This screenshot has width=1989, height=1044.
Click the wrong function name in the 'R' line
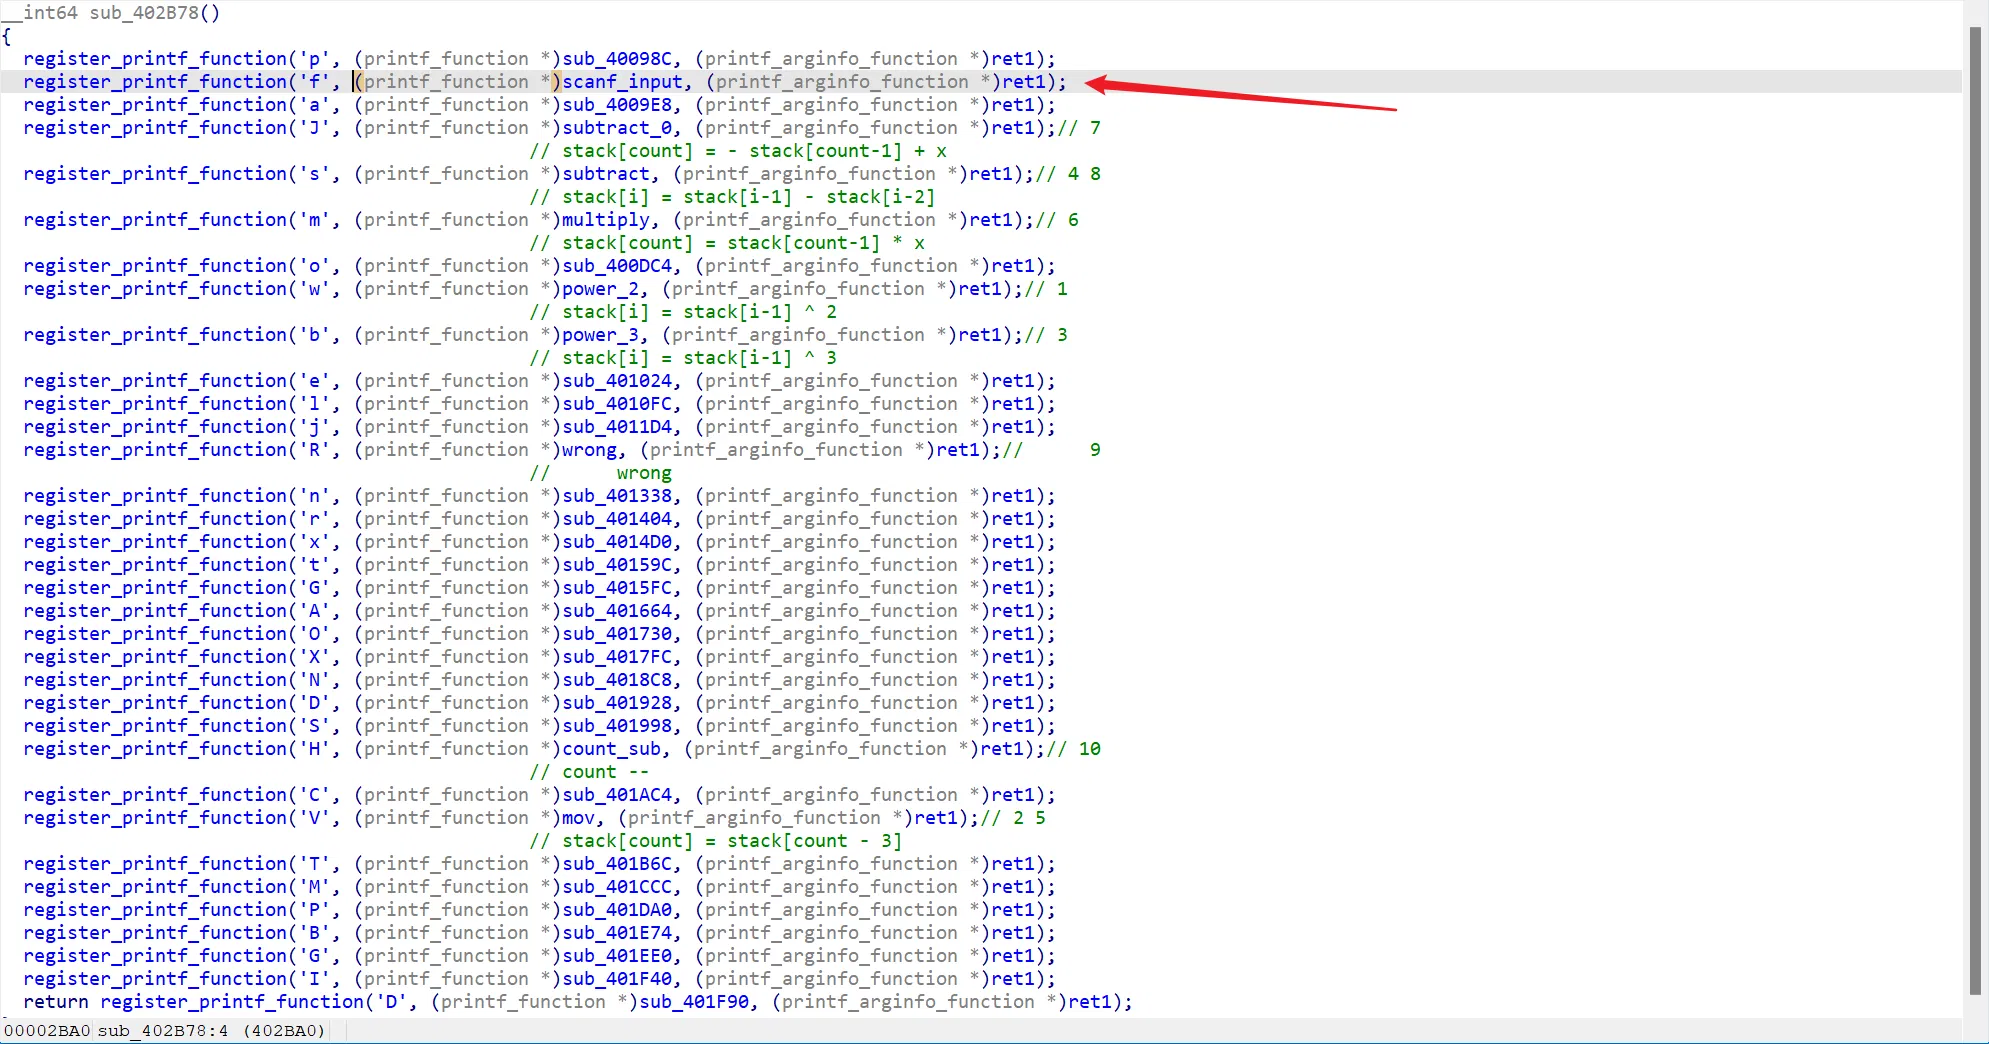tap(589, 450)
